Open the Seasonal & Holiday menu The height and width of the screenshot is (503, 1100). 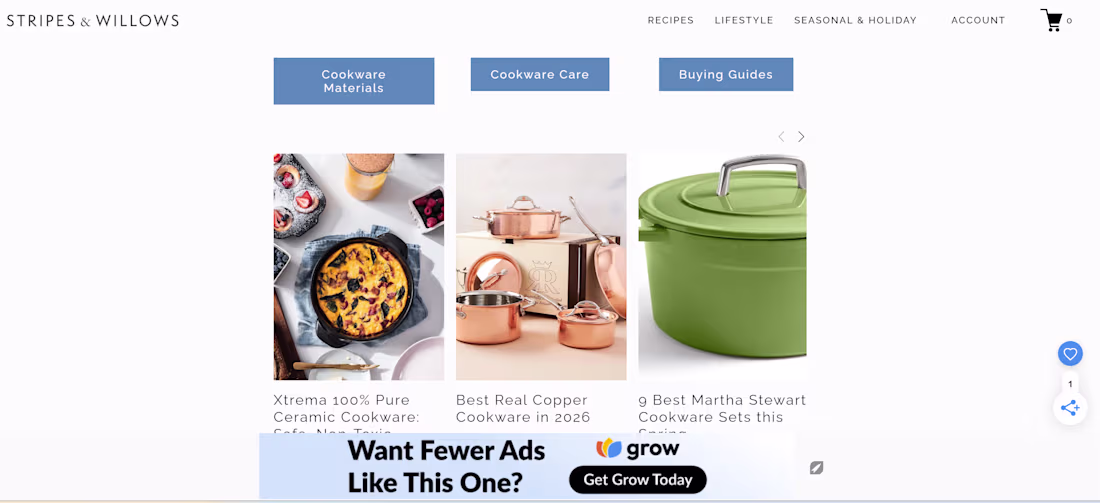coord(855,20)
